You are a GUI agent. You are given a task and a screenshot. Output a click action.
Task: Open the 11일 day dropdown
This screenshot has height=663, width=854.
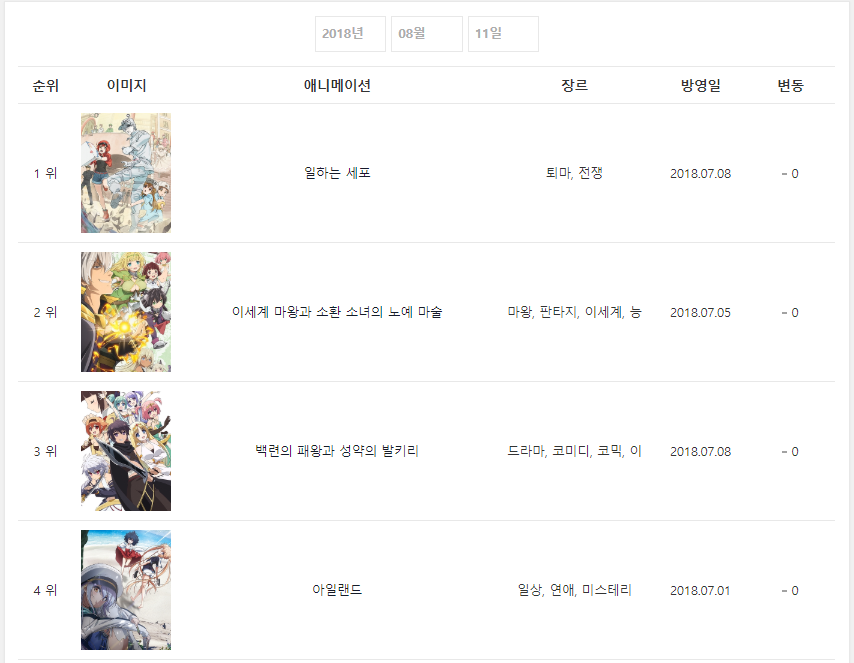pyautogui.click(x=503, y=34)
